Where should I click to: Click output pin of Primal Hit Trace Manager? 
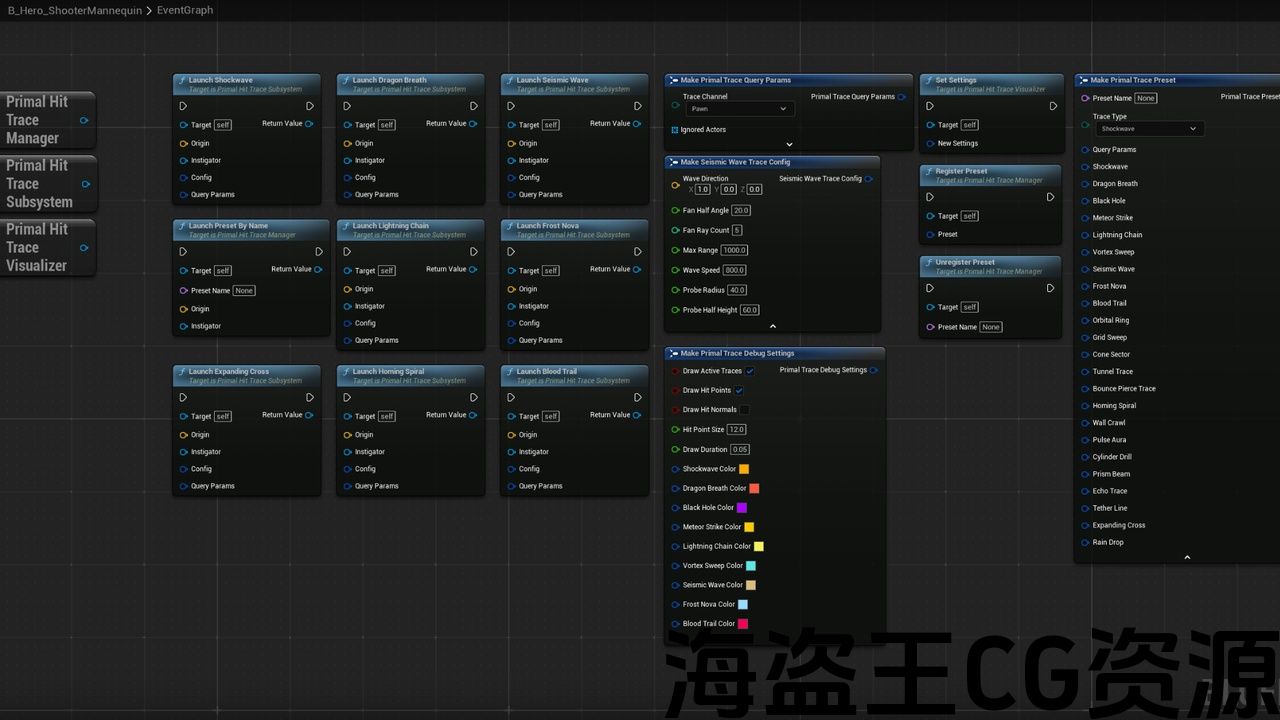pyautogui.click(x=84, y=120)
